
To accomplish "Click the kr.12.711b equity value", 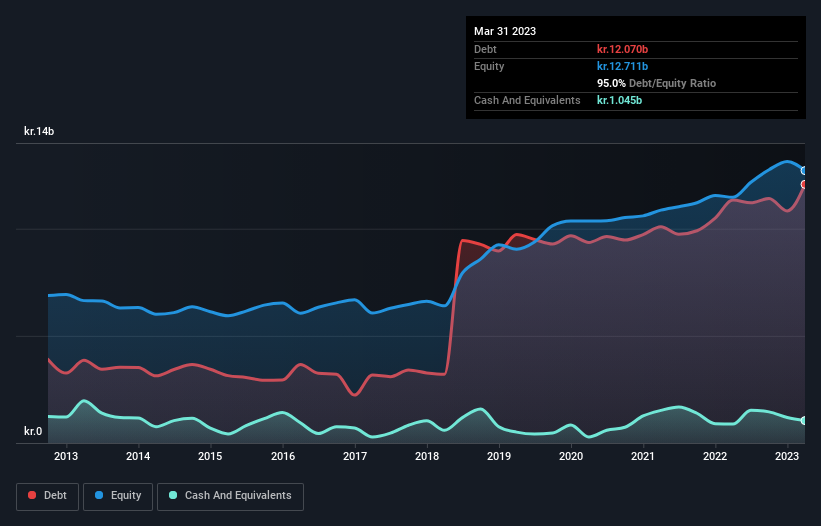I will [622, 66].
